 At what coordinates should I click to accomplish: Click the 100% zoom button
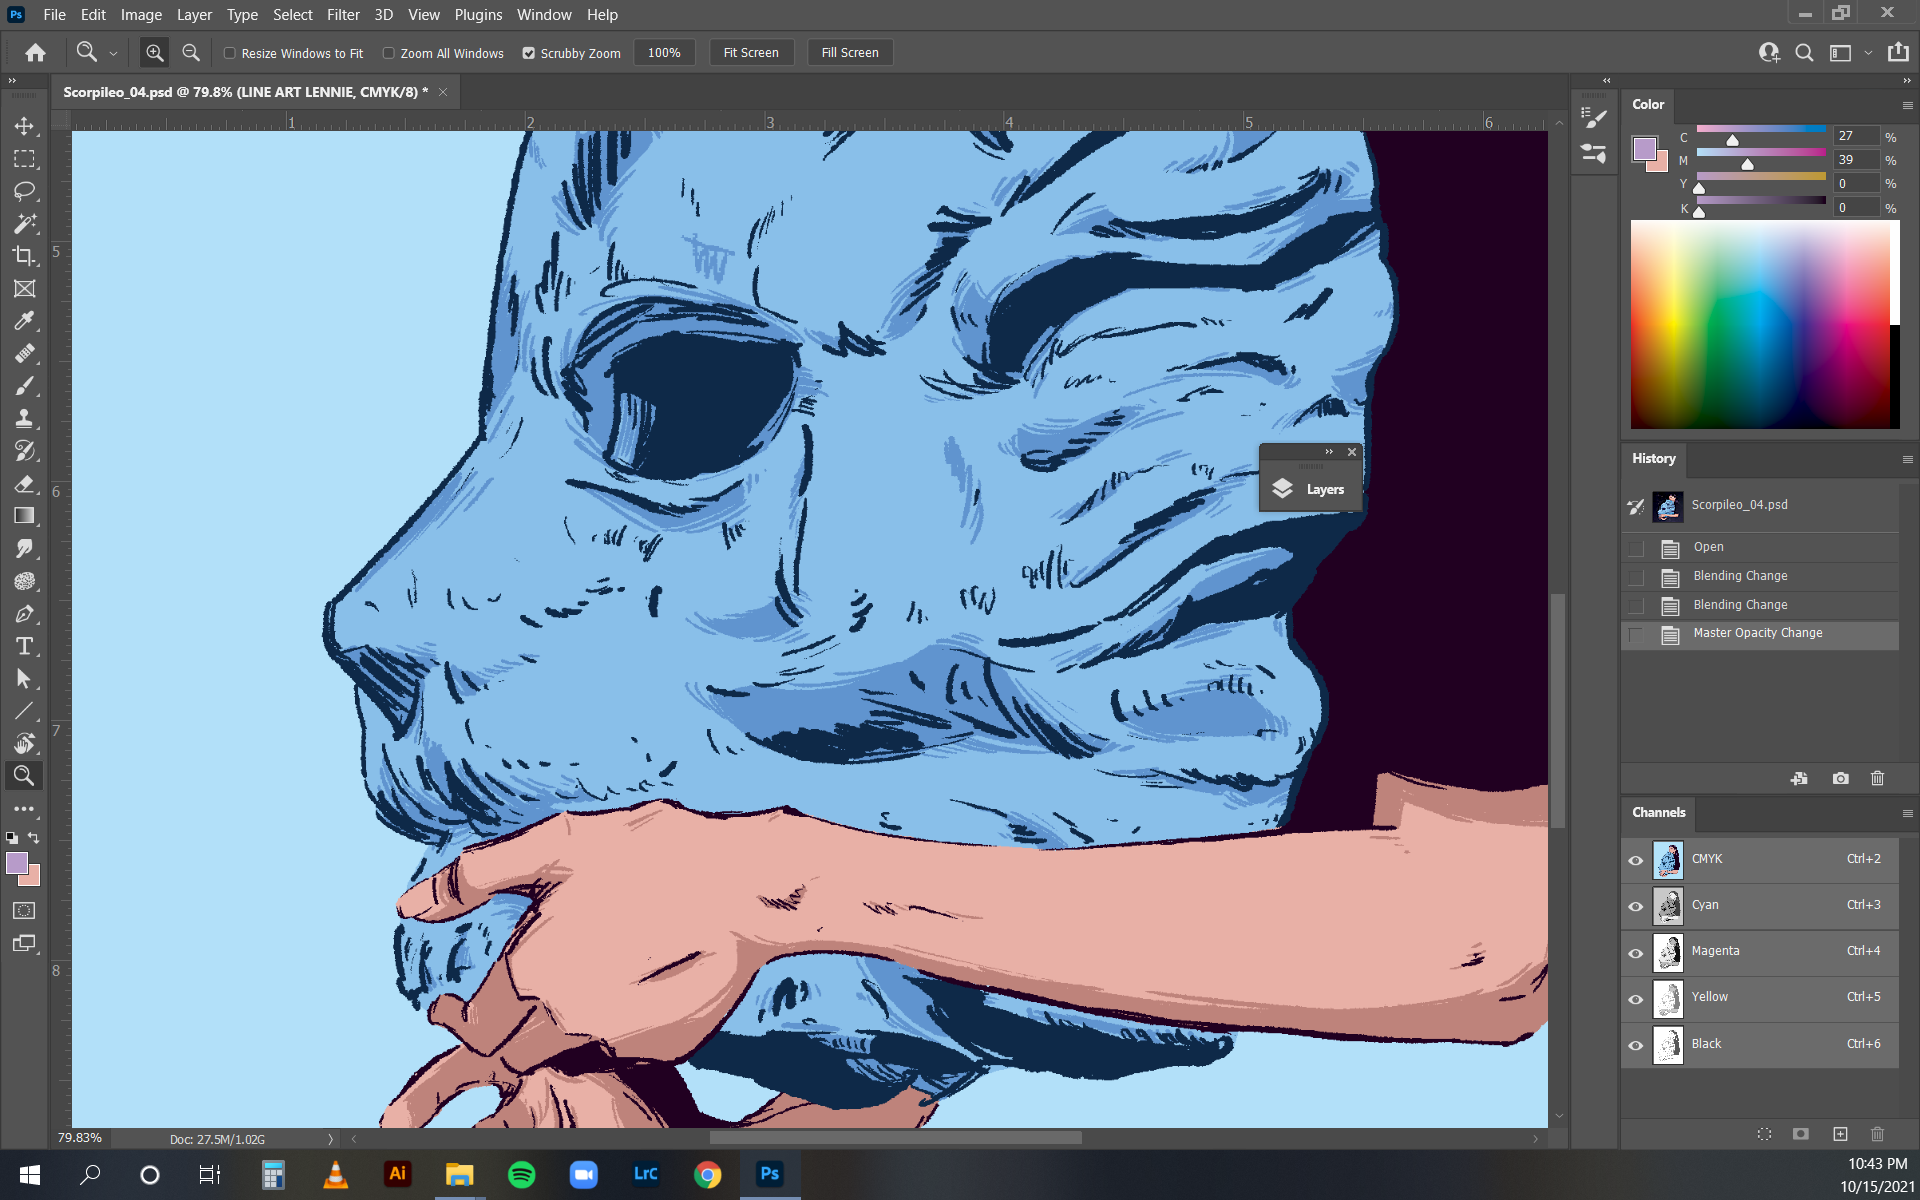coord(664,53)
